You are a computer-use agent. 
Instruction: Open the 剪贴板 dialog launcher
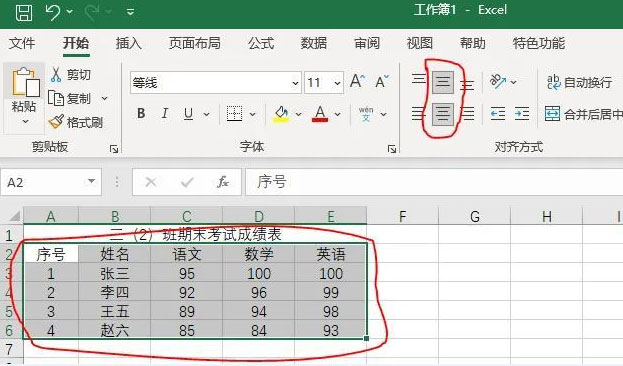click(114, 149)
